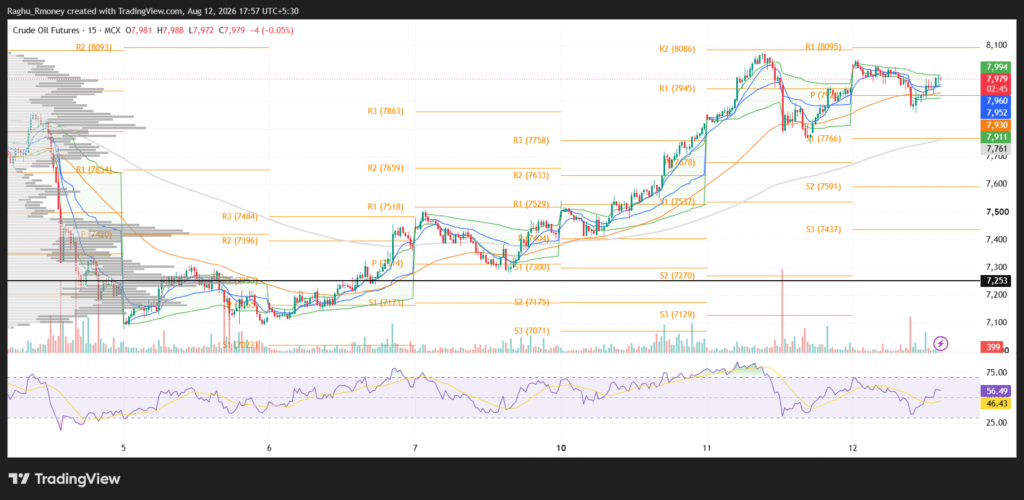Click the R1 (7654) pivot label

click(94, 170)
